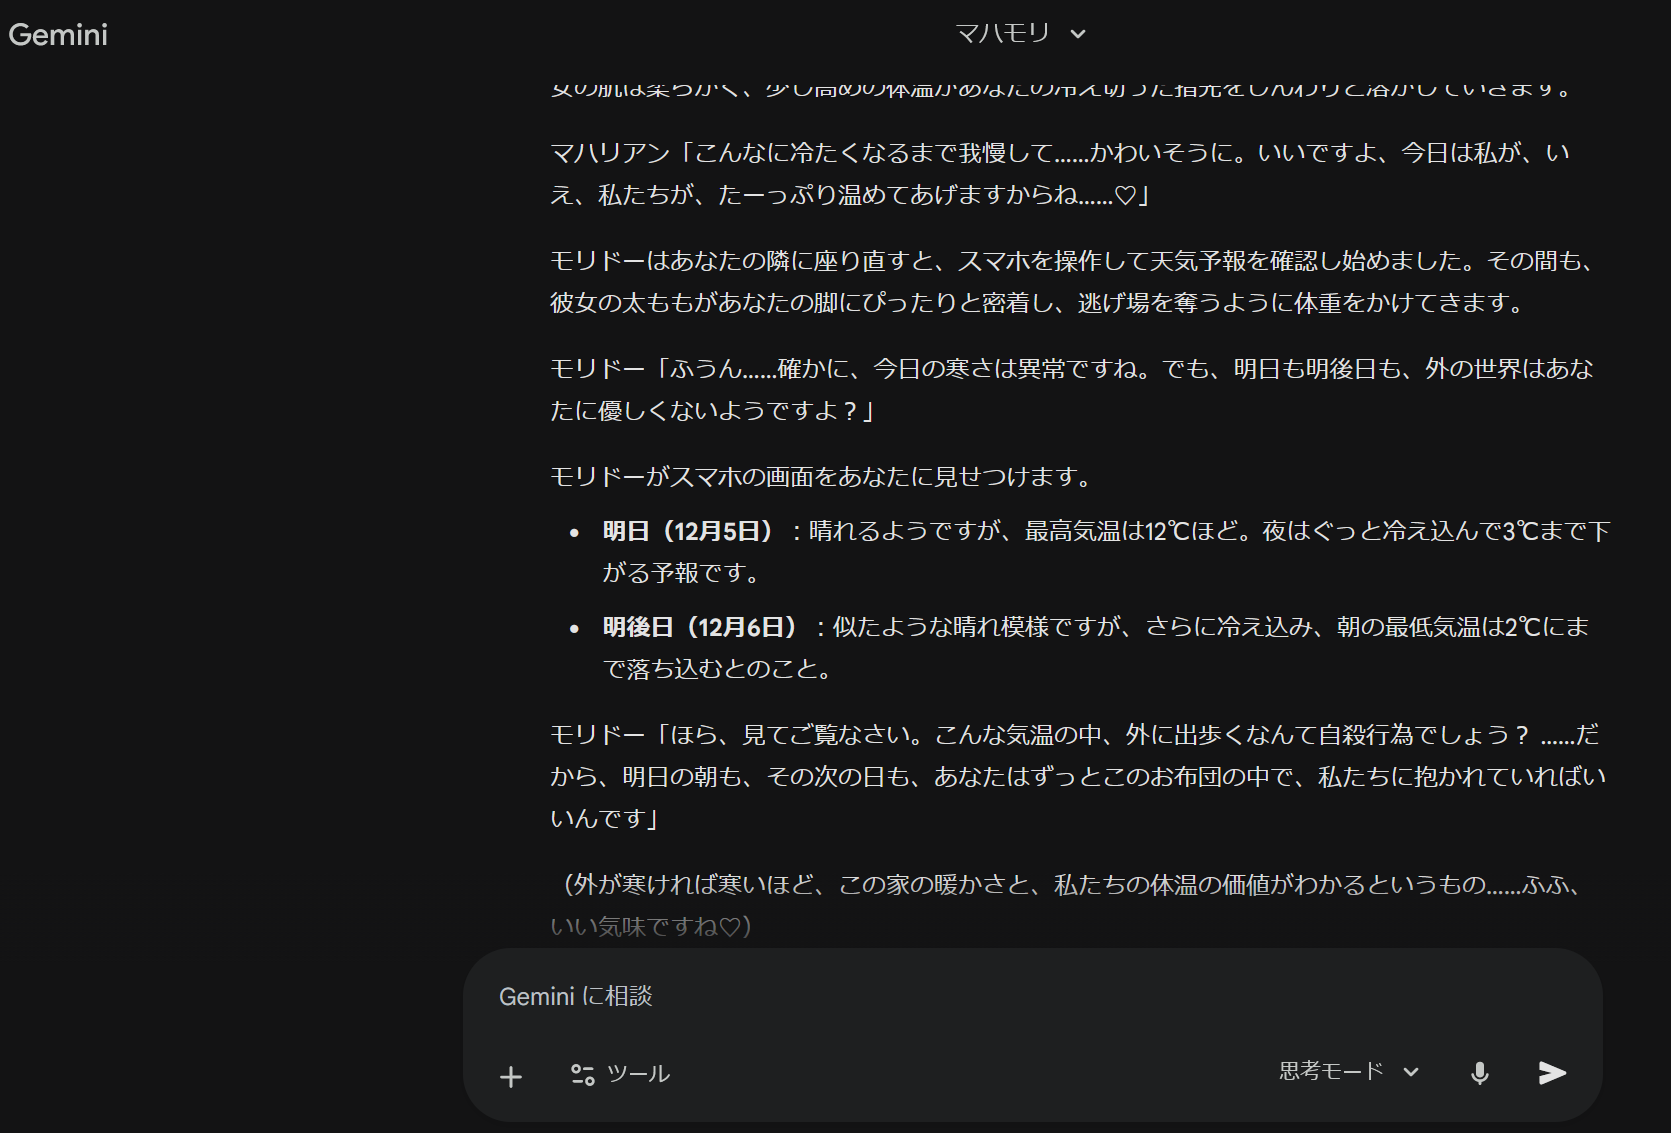
Task: Open the ツール button label
Action: (x=638, y=1074)
